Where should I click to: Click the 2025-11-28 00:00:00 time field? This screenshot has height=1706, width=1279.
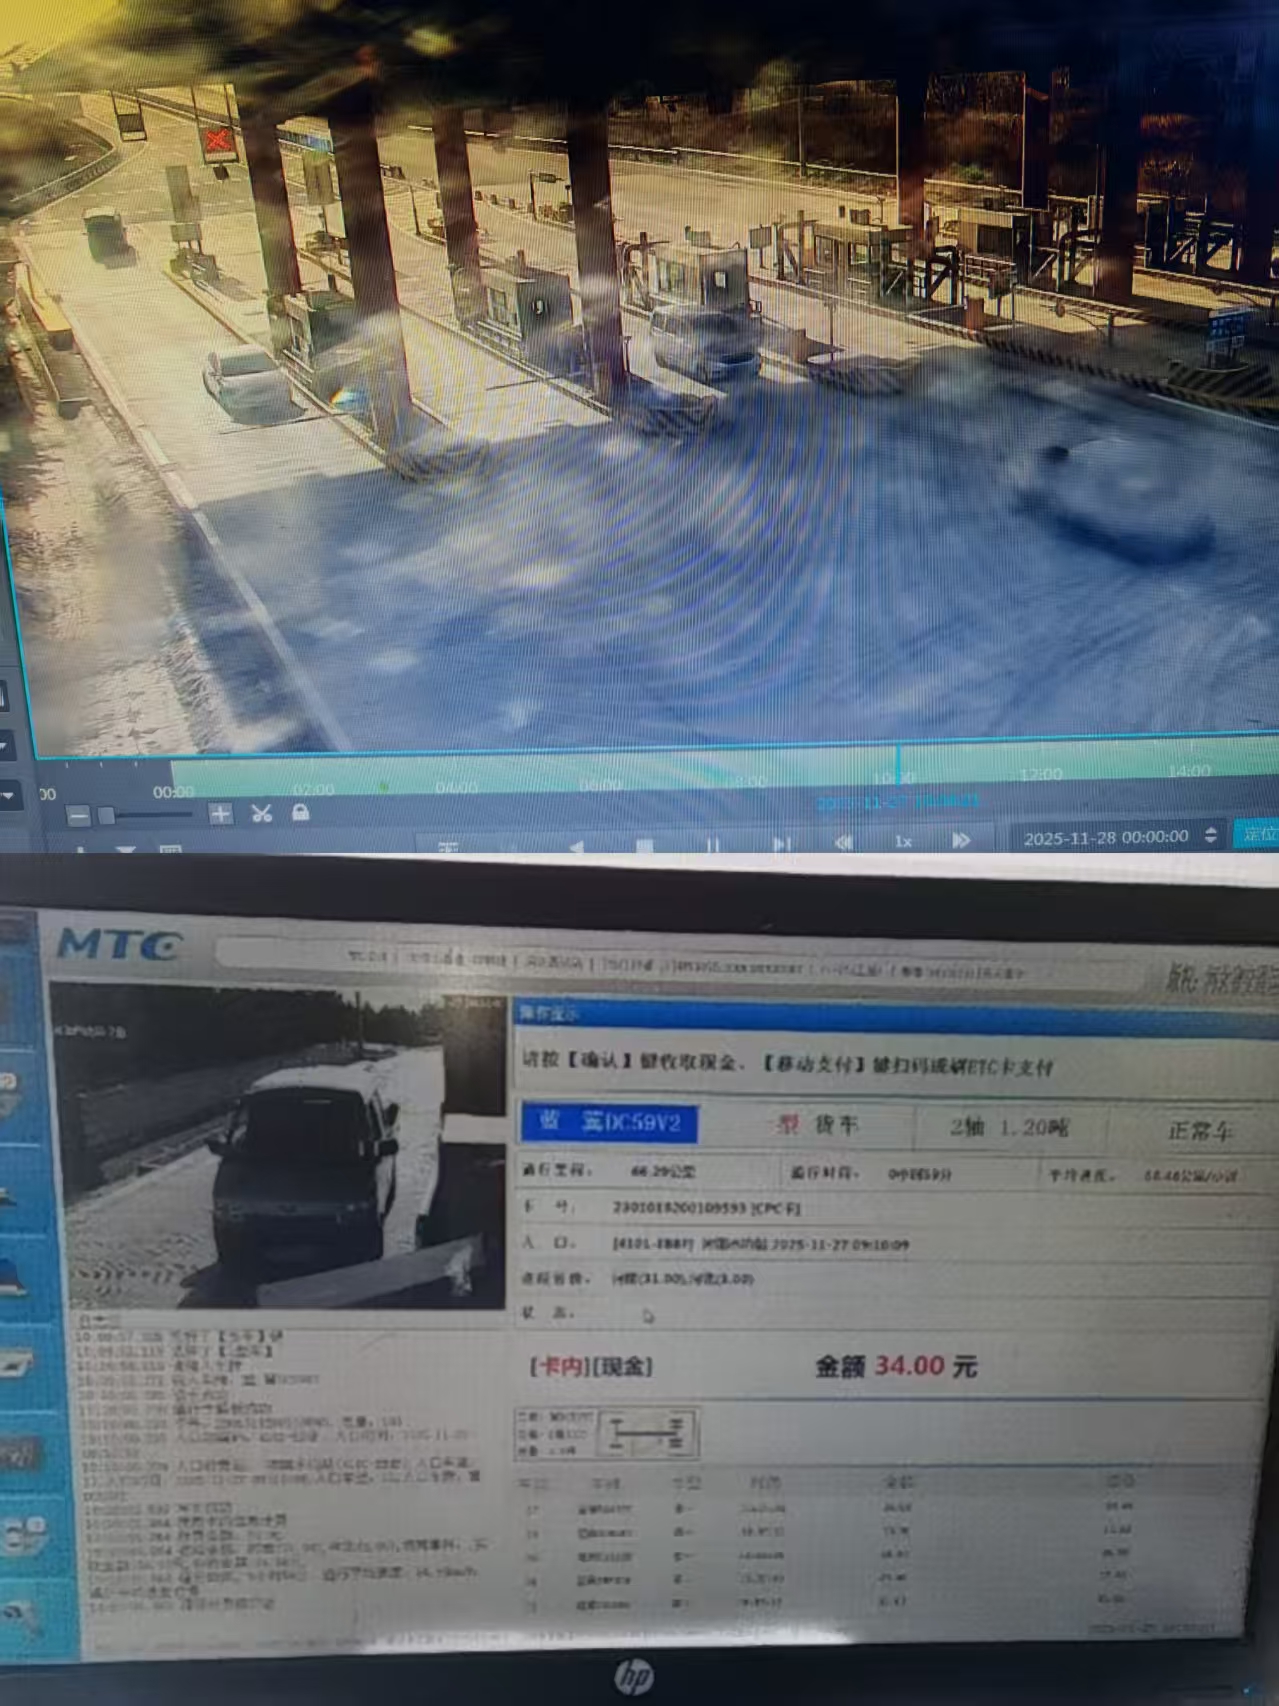click(1105, 836)
